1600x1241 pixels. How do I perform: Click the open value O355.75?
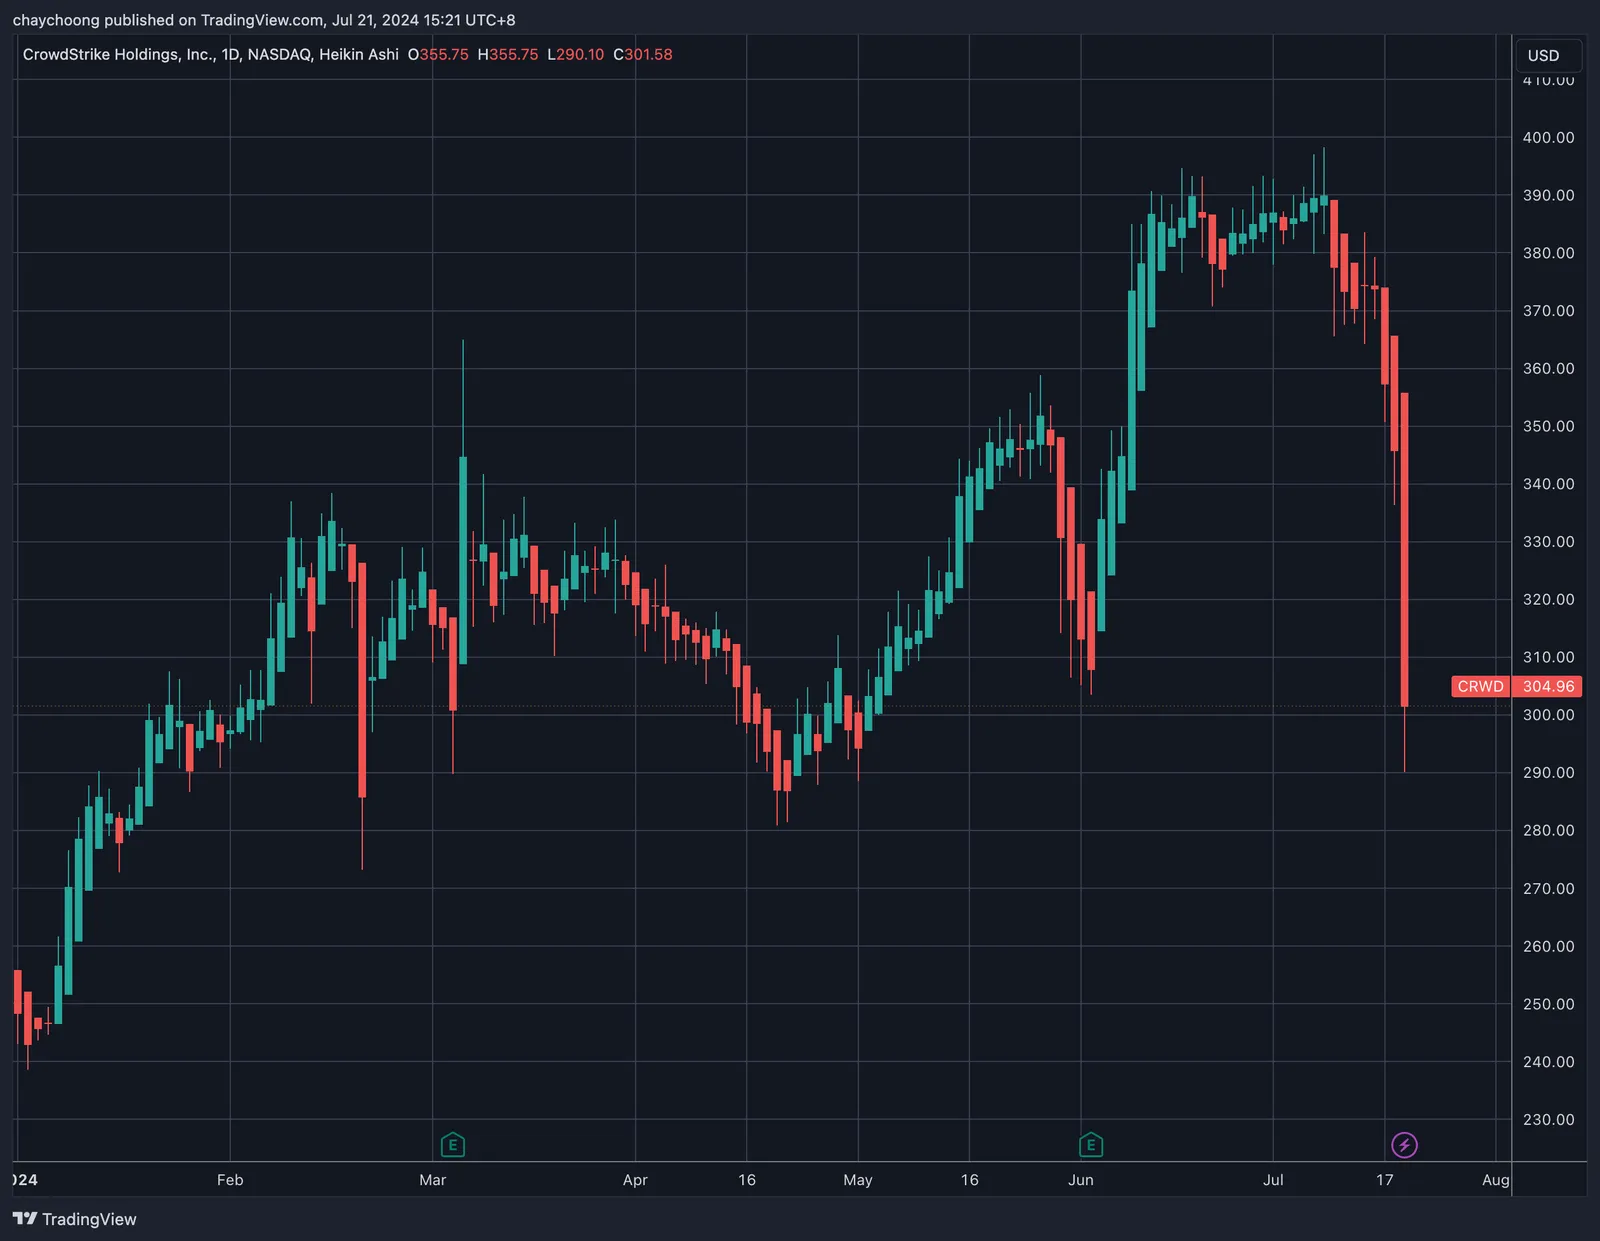tap(438, 54)
